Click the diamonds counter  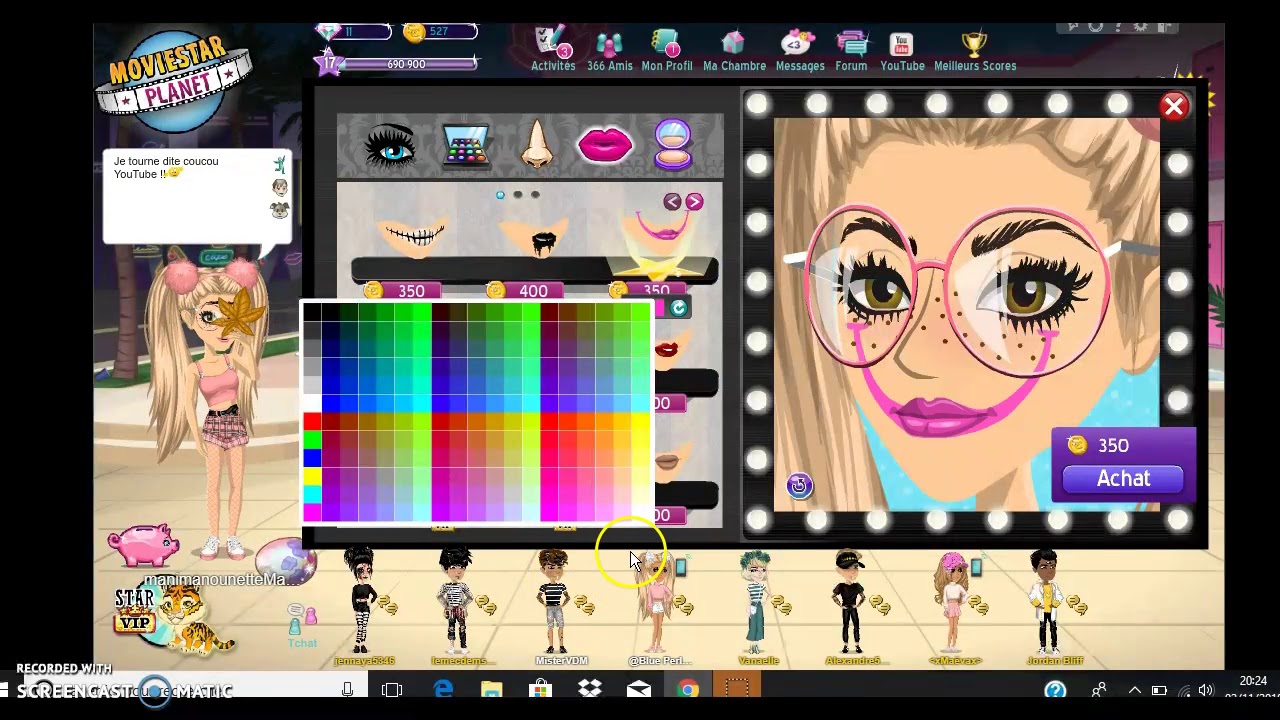353,32
